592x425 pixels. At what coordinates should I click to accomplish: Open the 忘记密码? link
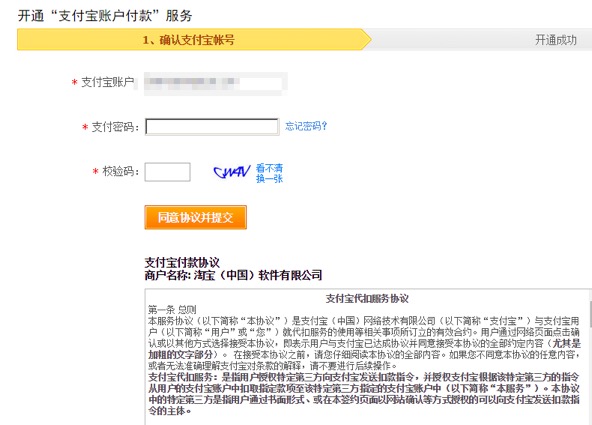(306, 126)
